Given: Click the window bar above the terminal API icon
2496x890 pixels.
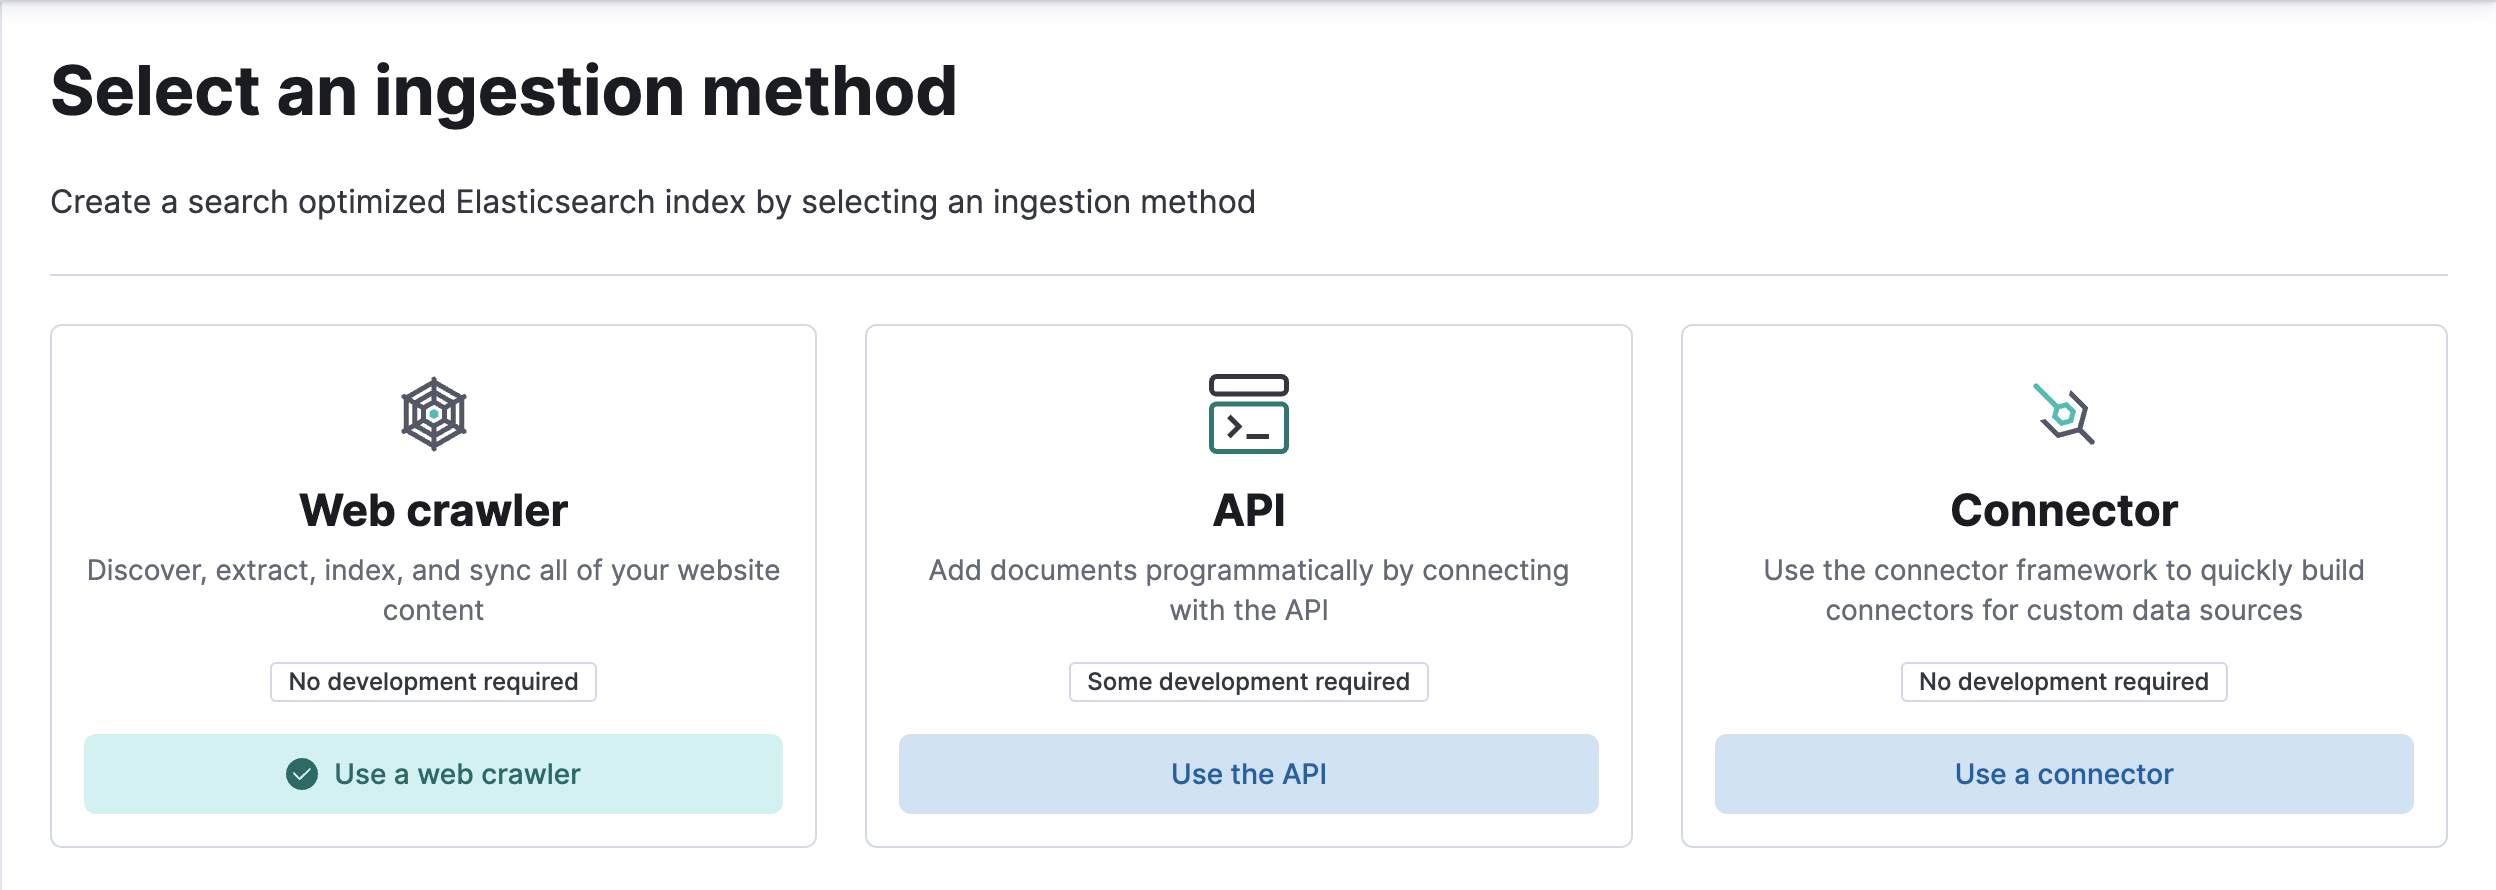Looking at the screenshot, I should click(1248, 383).
